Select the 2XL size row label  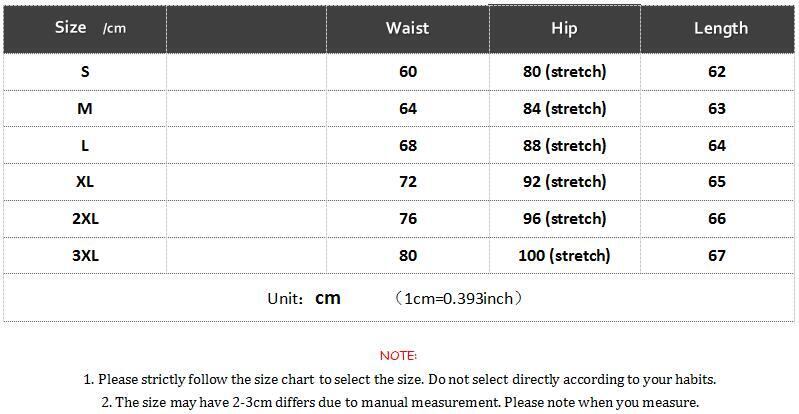[85, 218]
